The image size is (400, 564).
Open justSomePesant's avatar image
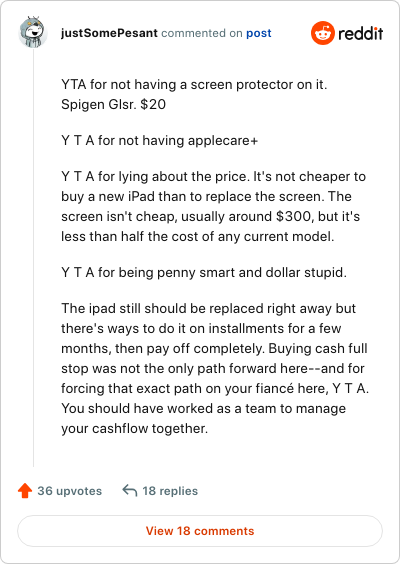(33, 32)
